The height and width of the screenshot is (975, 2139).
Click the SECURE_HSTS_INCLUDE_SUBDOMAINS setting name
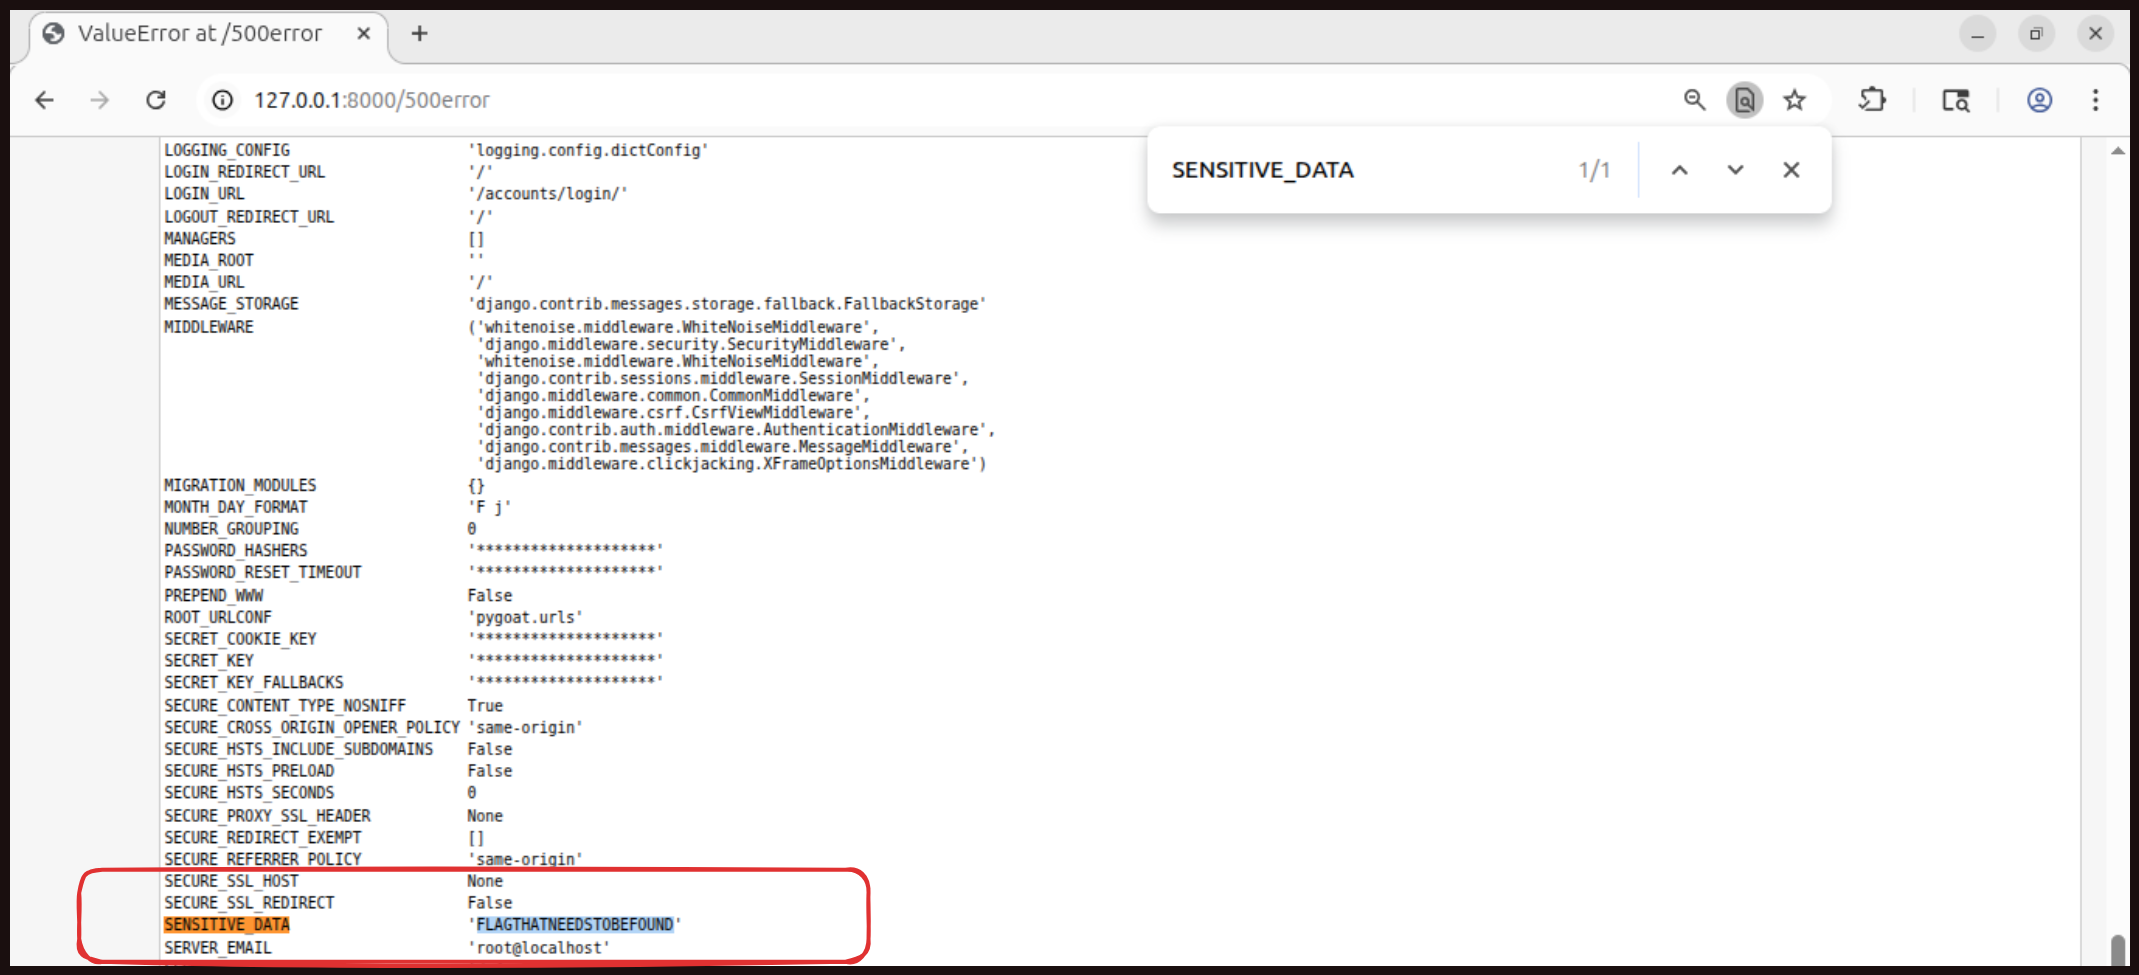299,750
